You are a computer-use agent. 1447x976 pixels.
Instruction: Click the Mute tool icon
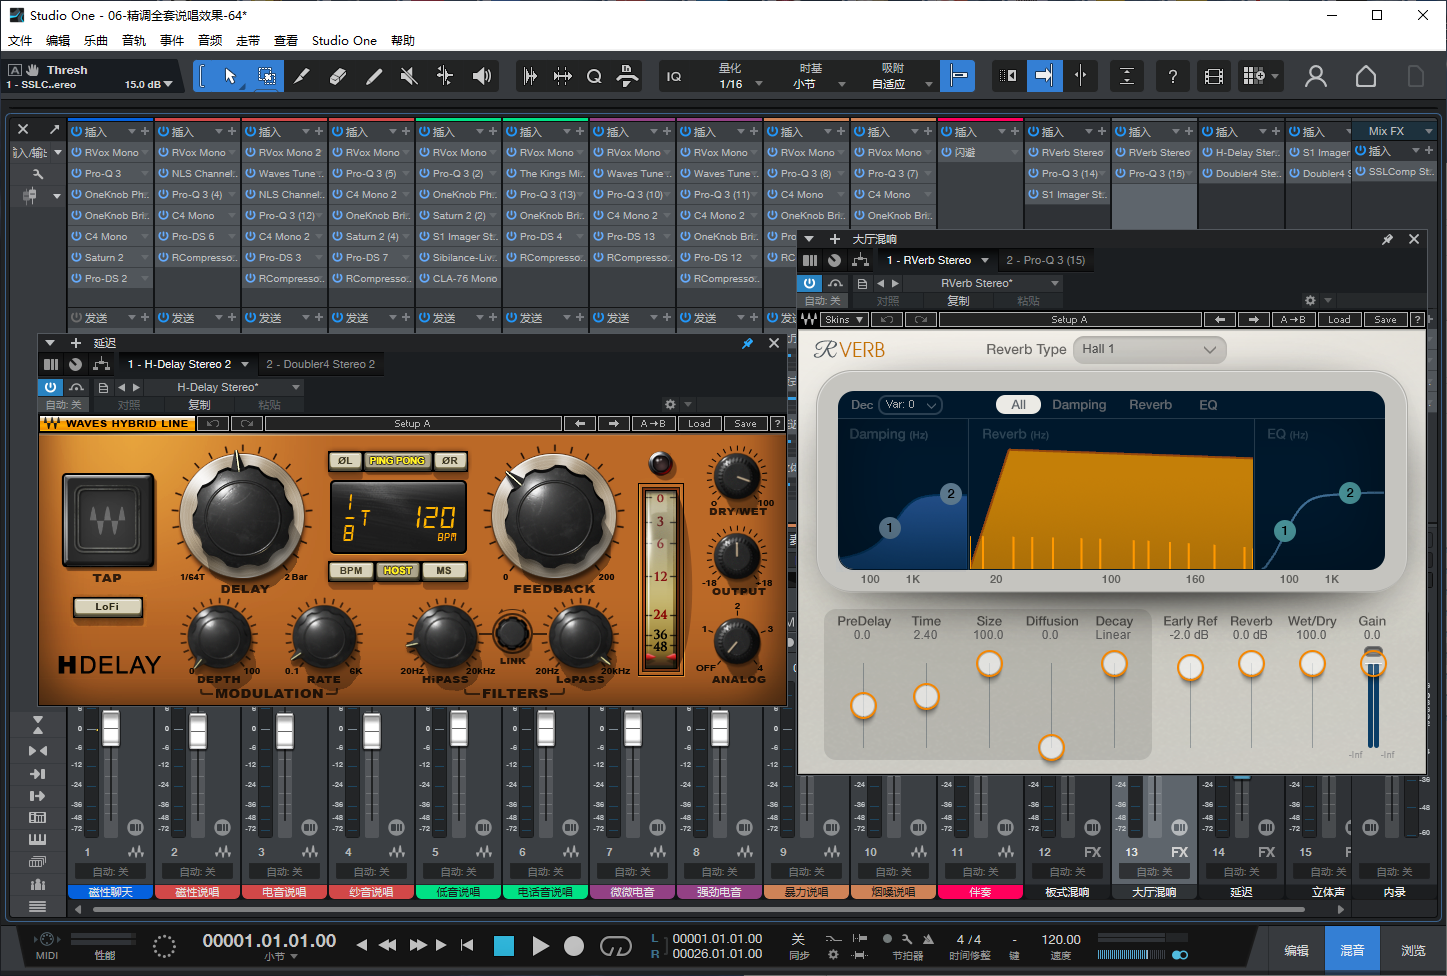point(409,76)
